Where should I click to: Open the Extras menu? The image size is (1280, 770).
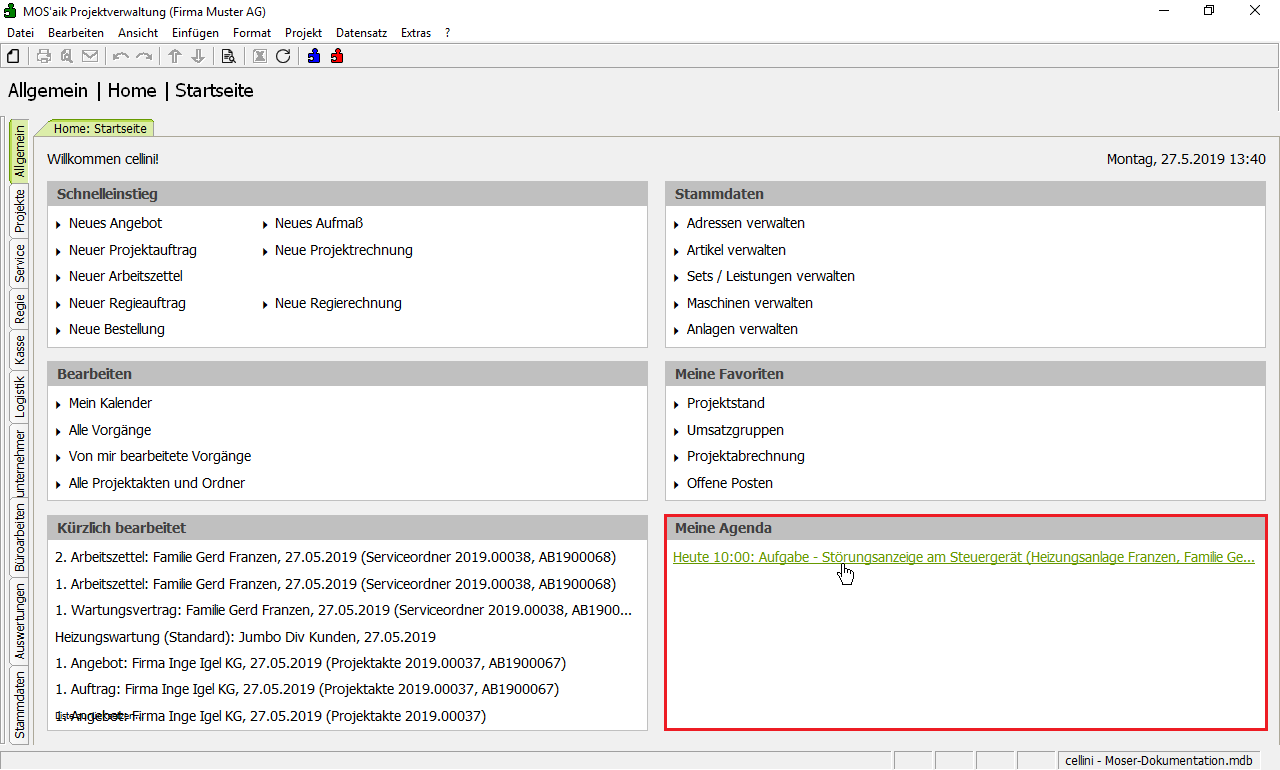(x=416, y=33)
